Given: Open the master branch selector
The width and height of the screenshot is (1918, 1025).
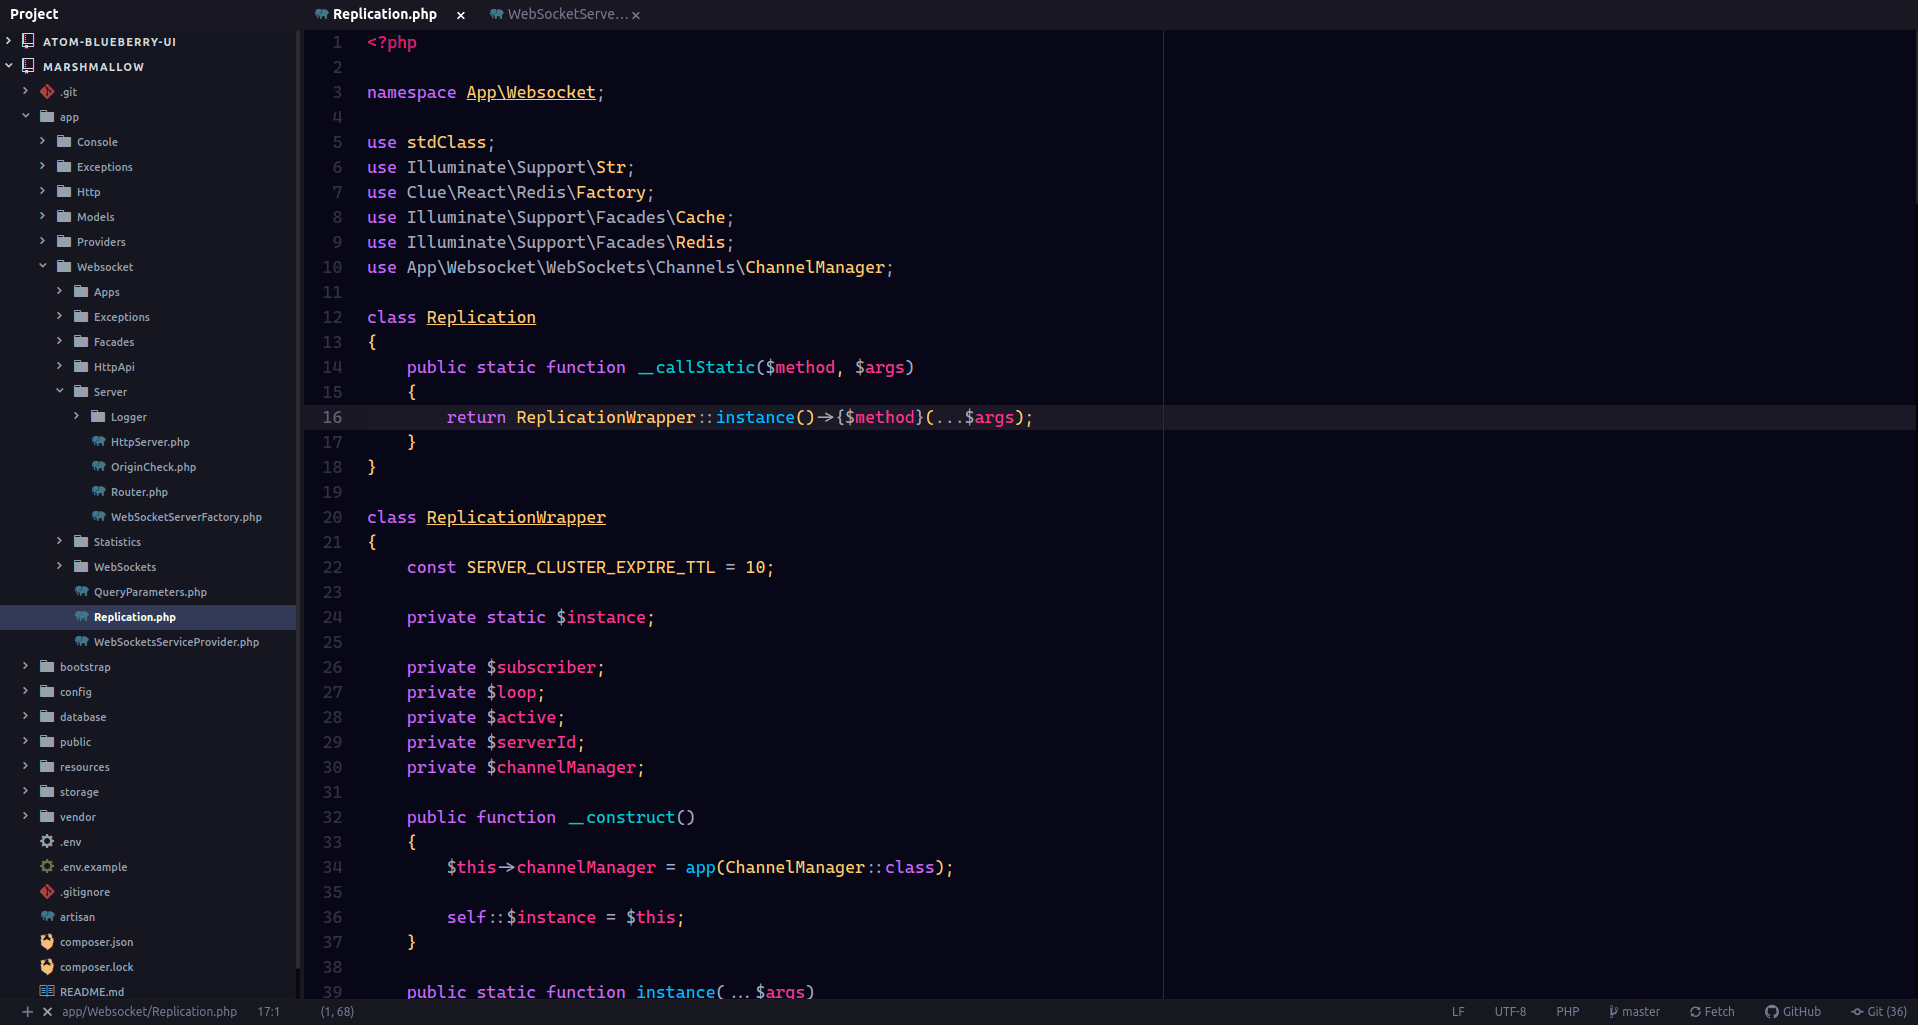Looking at the screenshot, I should coord(1634,1012).
